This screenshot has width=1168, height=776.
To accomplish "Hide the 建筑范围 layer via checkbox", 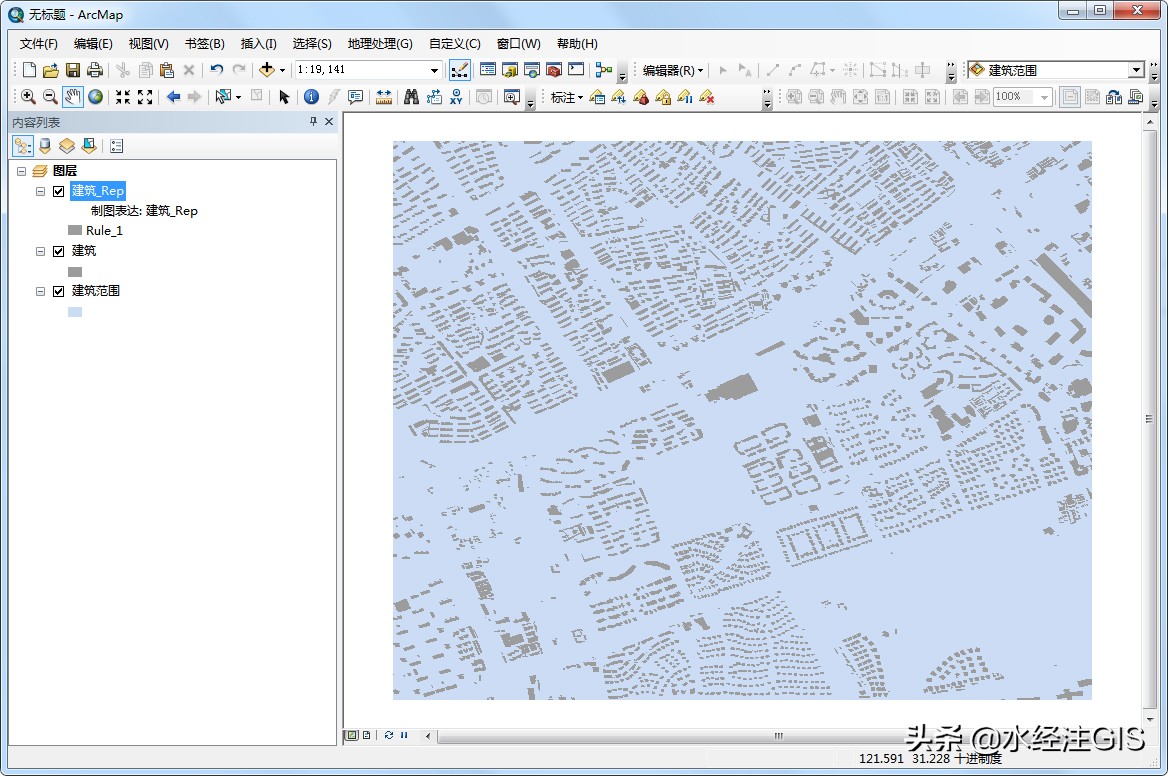I will 58,291.
